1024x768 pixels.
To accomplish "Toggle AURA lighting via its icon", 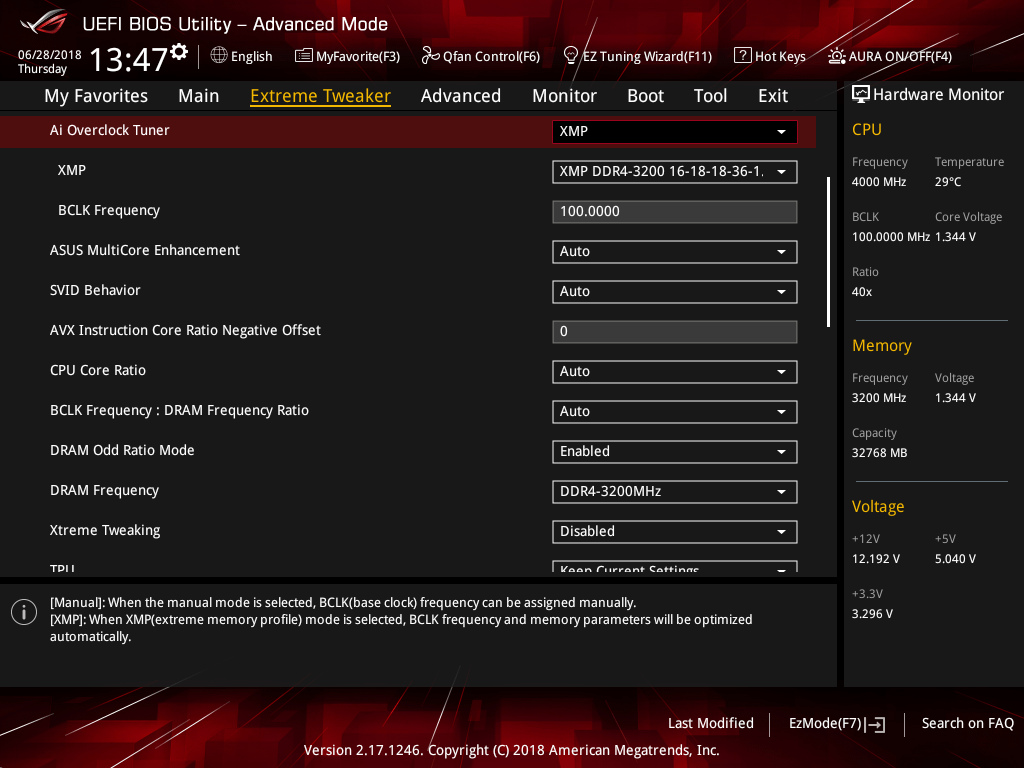I will tap(837, 56).
